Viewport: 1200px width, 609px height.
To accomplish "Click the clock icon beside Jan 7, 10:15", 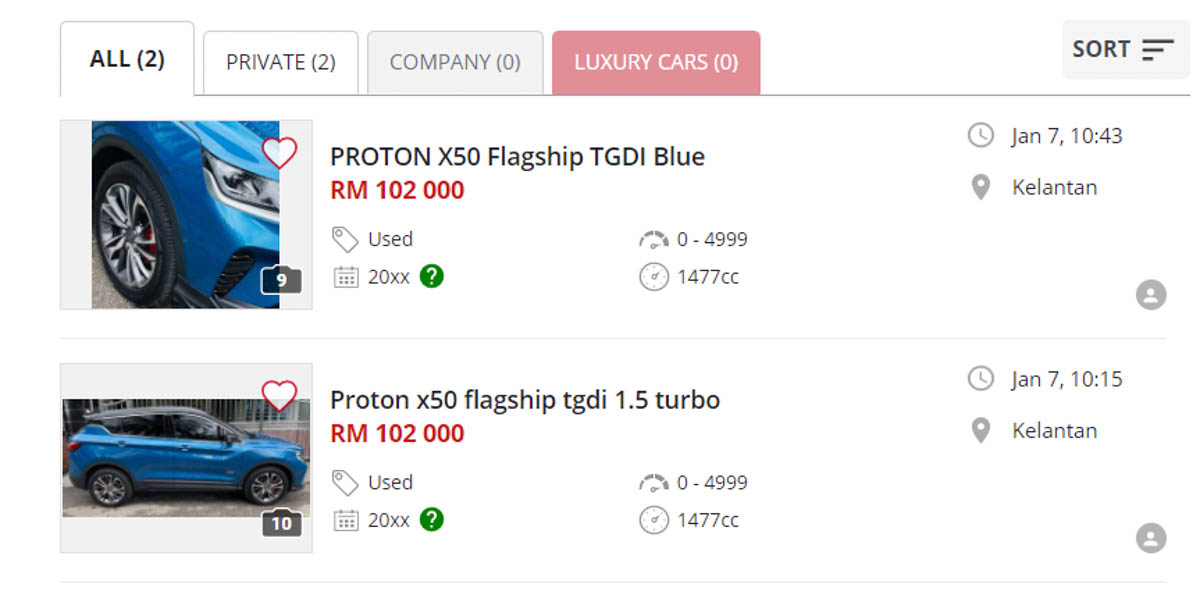I will (981, 379).
